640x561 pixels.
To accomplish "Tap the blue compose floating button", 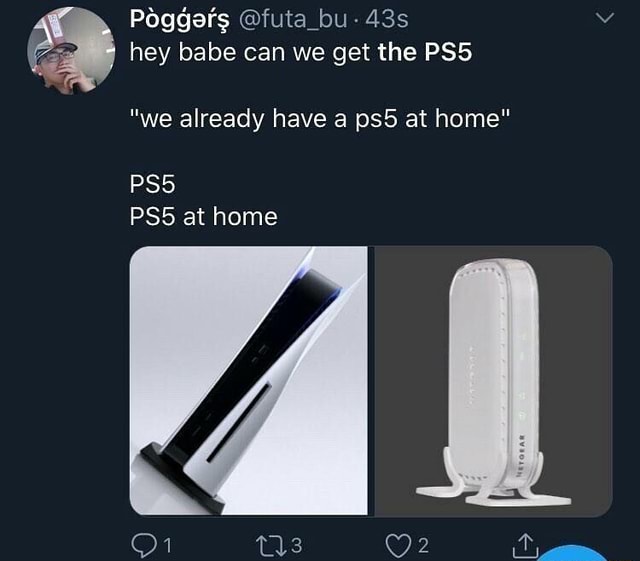I will [573, 553].
